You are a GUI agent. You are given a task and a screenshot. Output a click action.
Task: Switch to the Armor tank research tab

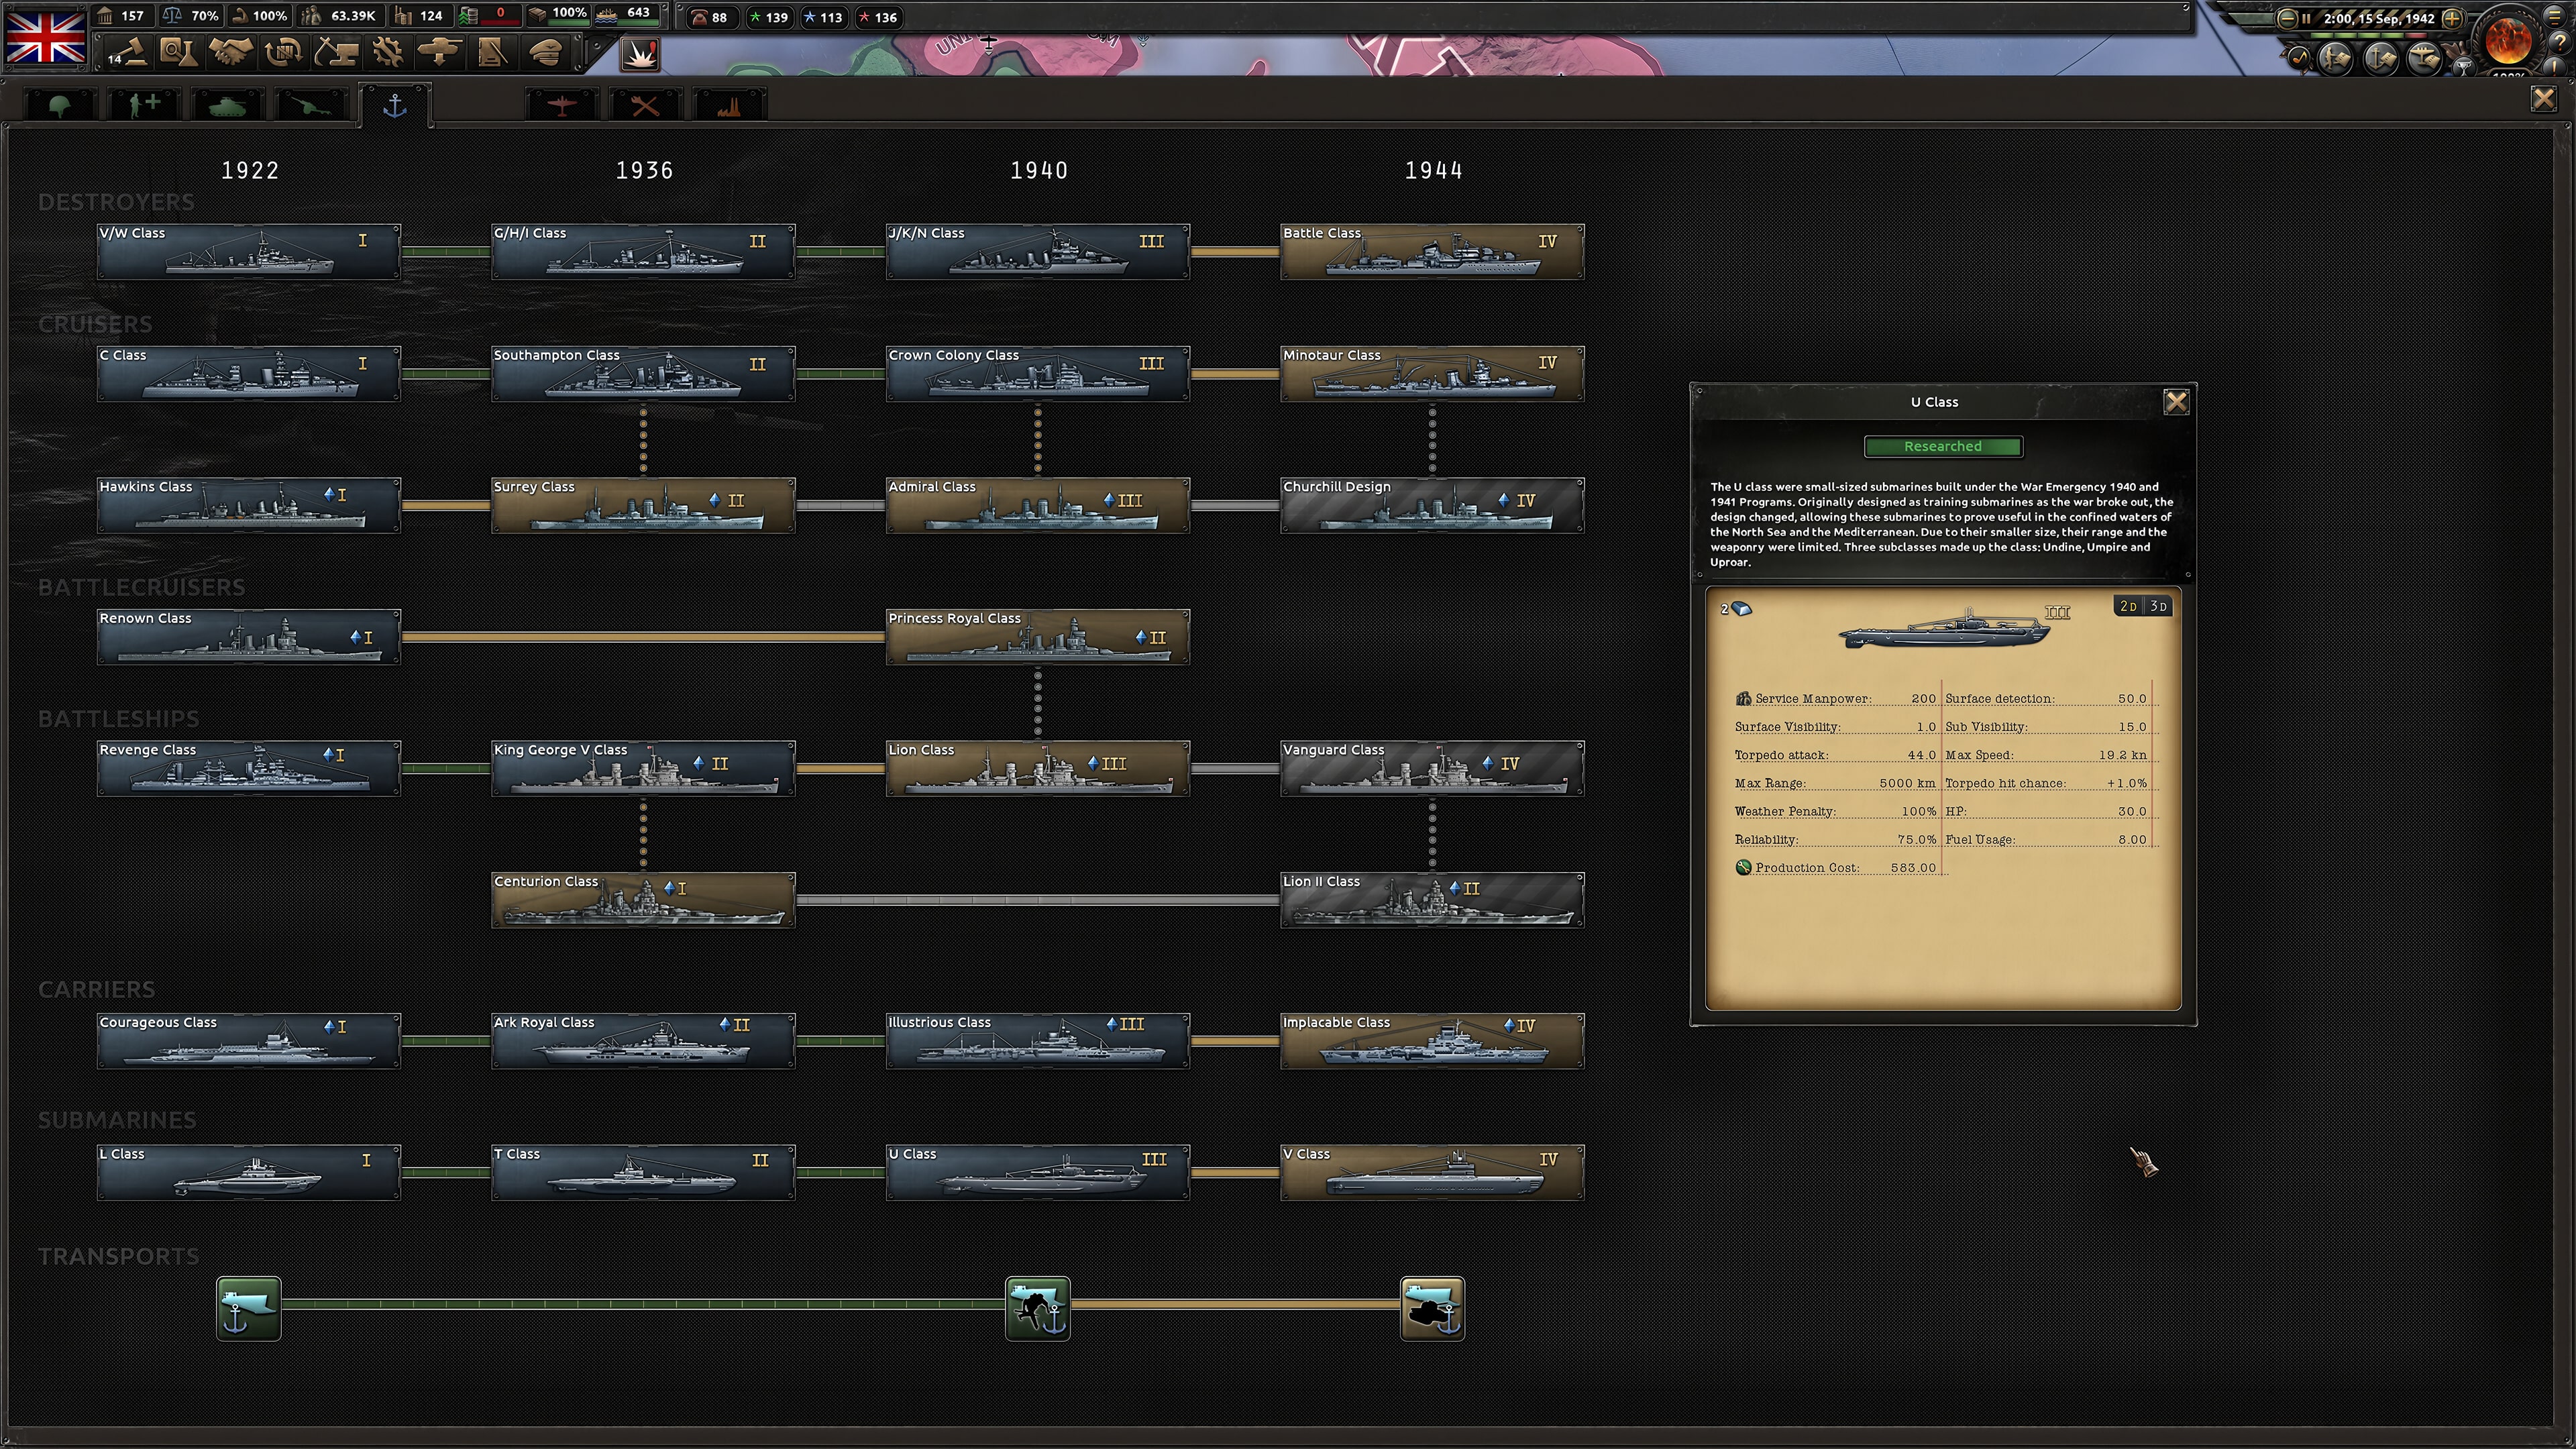tap(227, 105)
